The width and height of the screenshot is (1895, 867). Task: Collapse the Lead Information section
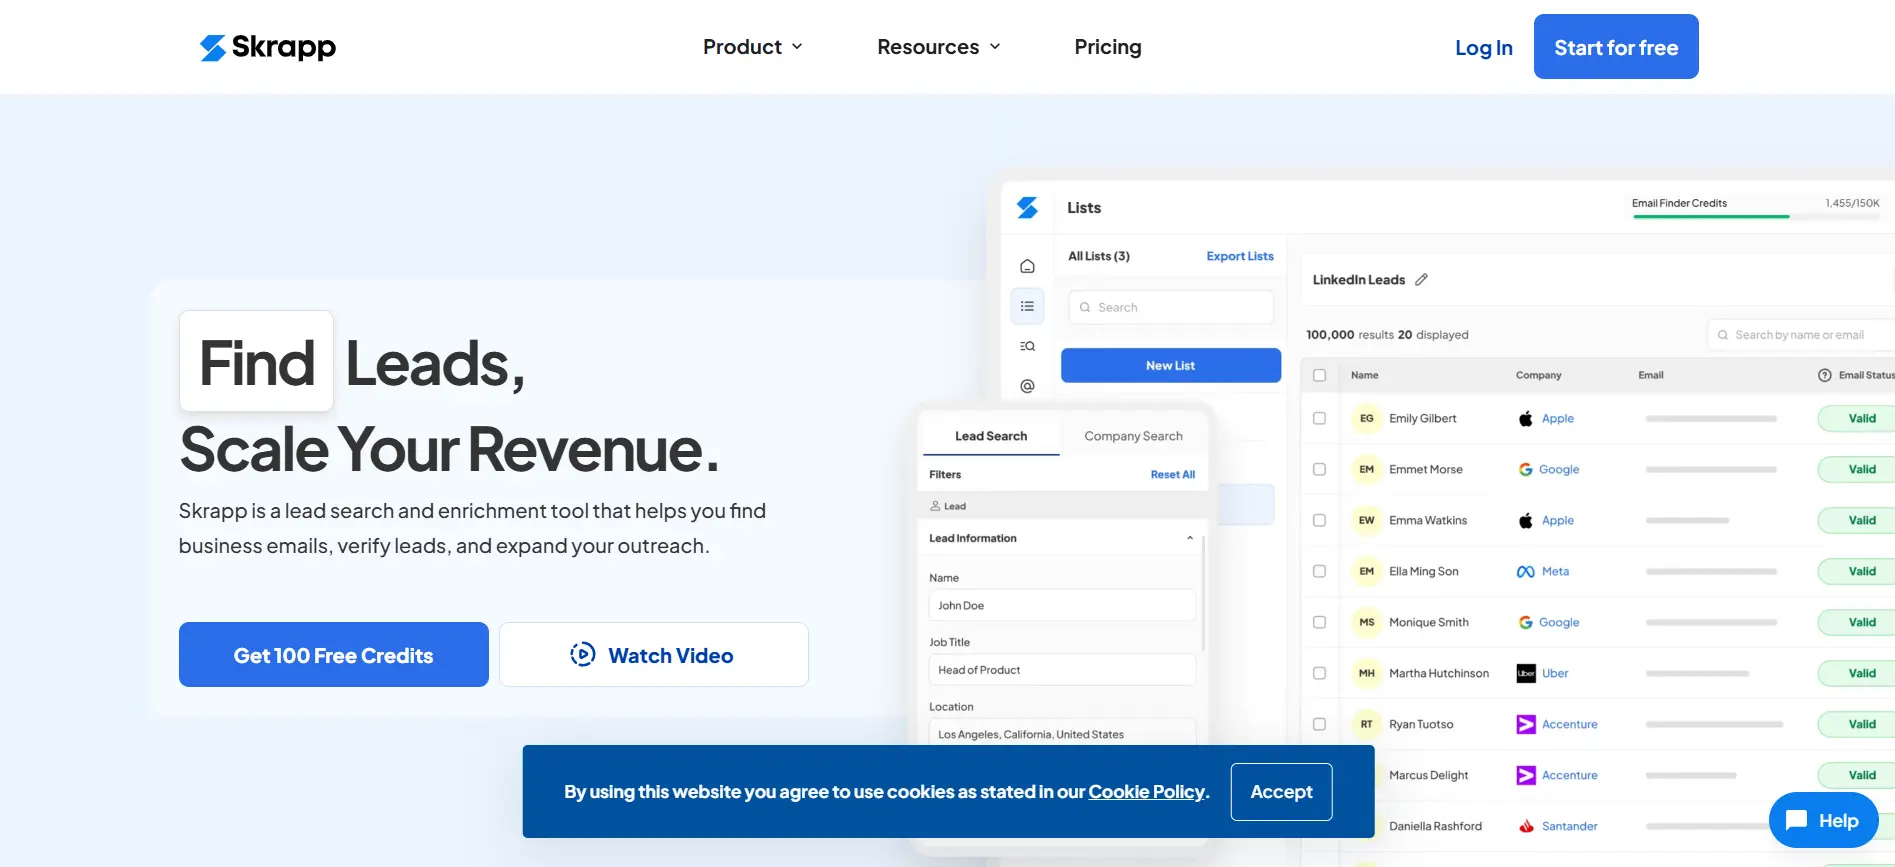click(x=1190, y=538)
